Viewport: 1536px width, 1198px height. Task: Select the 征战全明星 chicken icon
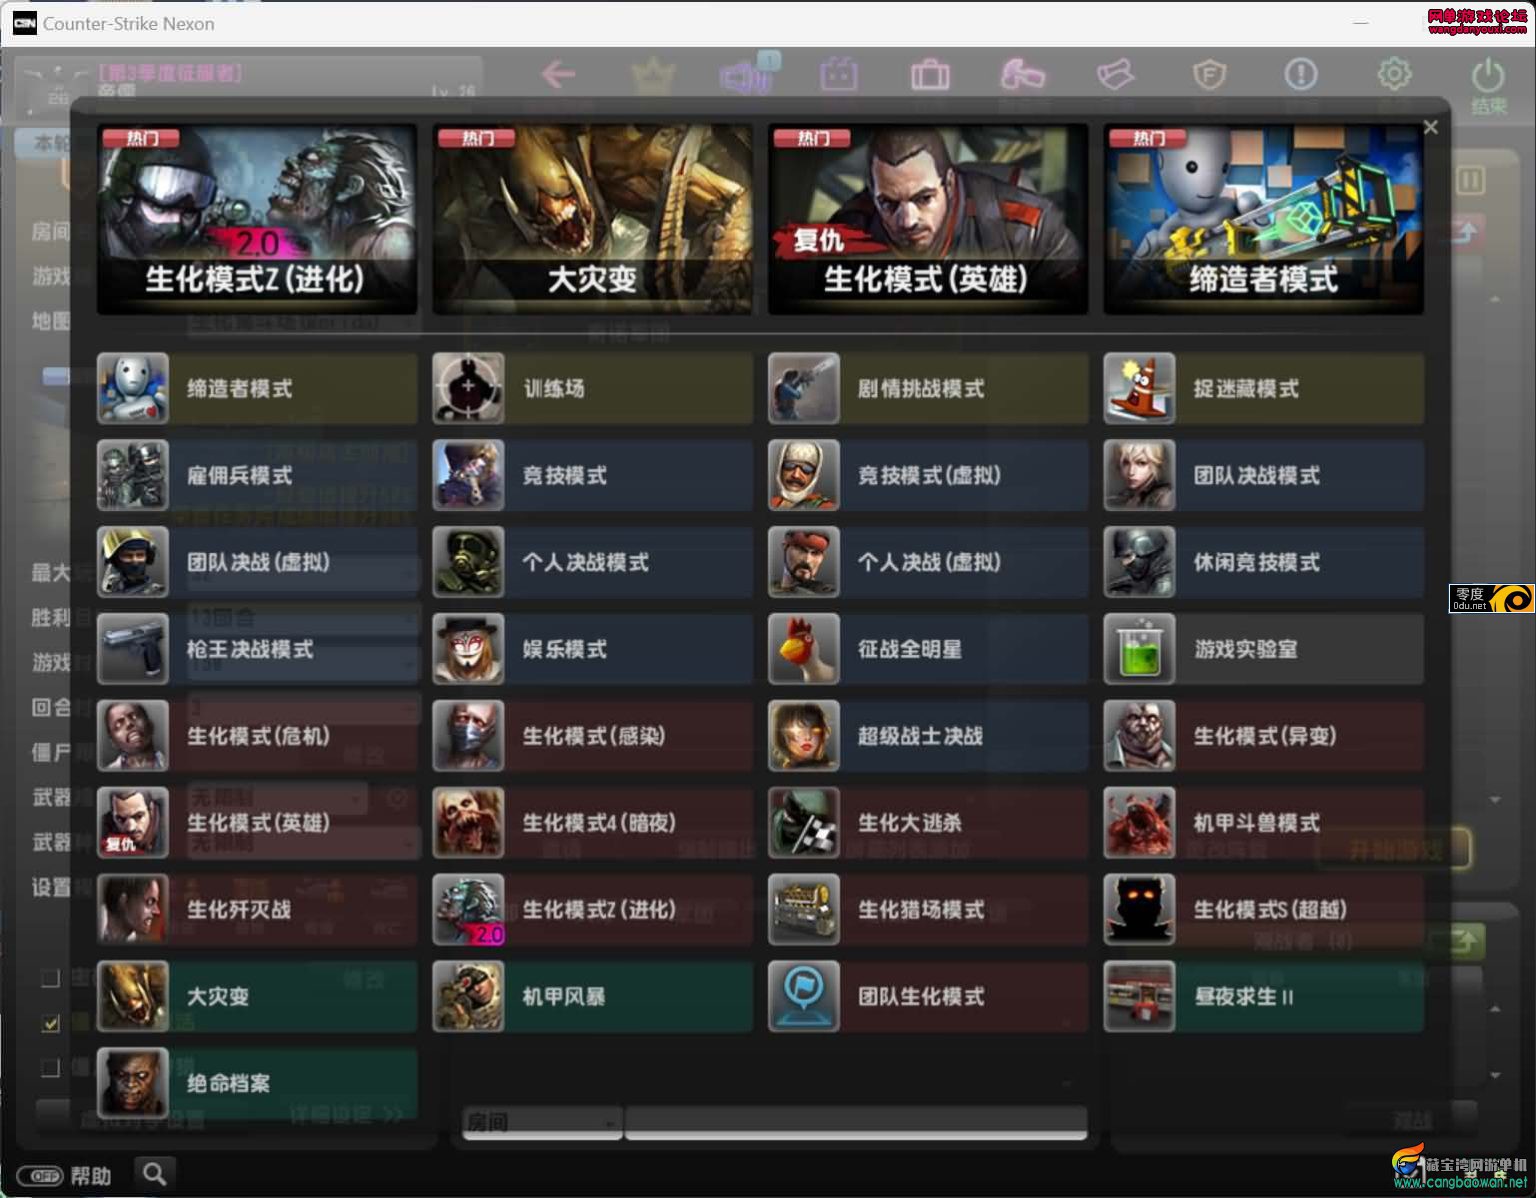pyautogui.click(x=804, y=649)
